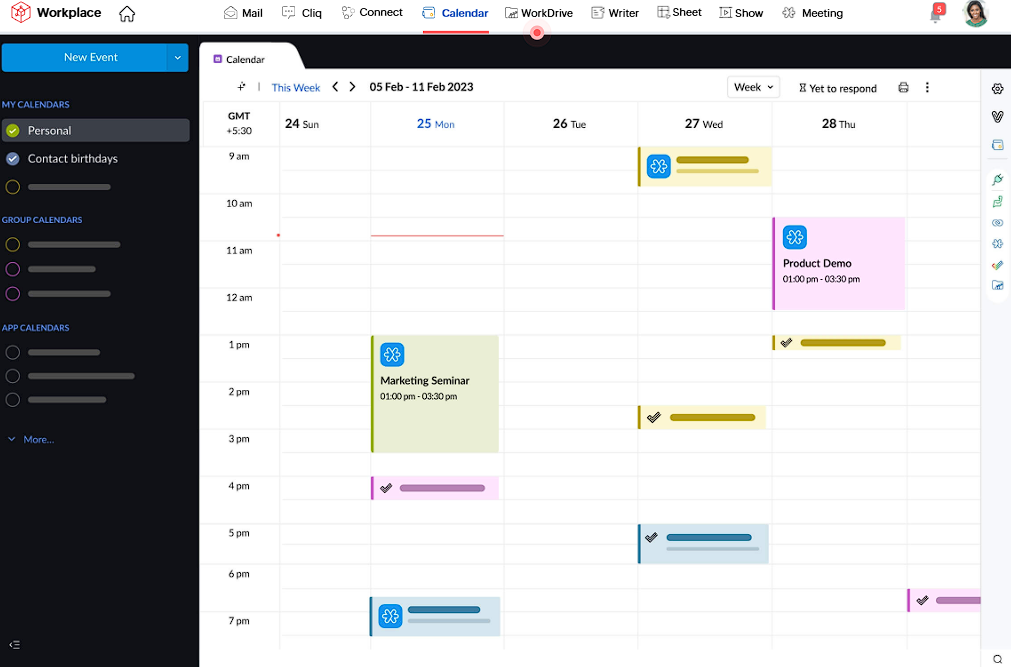Select the Calendar tab above the toolbar
The height and width of the screenshot is (667, 1011).
pyautogui.click(x=246, y=58)
